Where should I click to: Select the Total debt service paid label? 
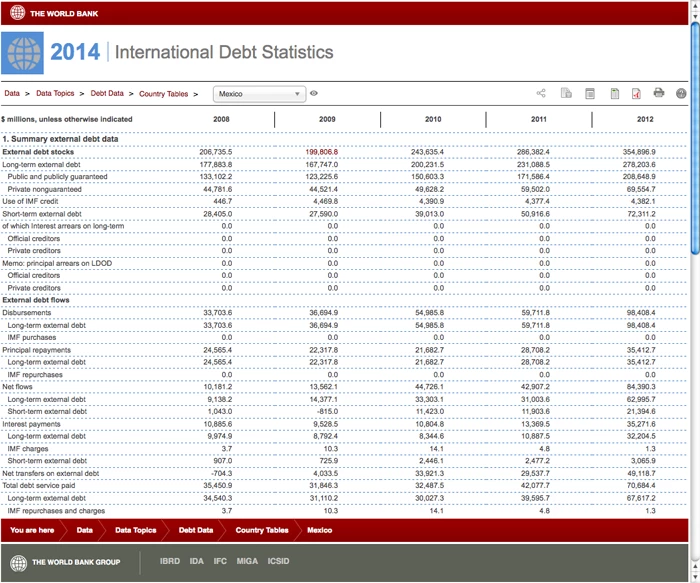[38, 485]
